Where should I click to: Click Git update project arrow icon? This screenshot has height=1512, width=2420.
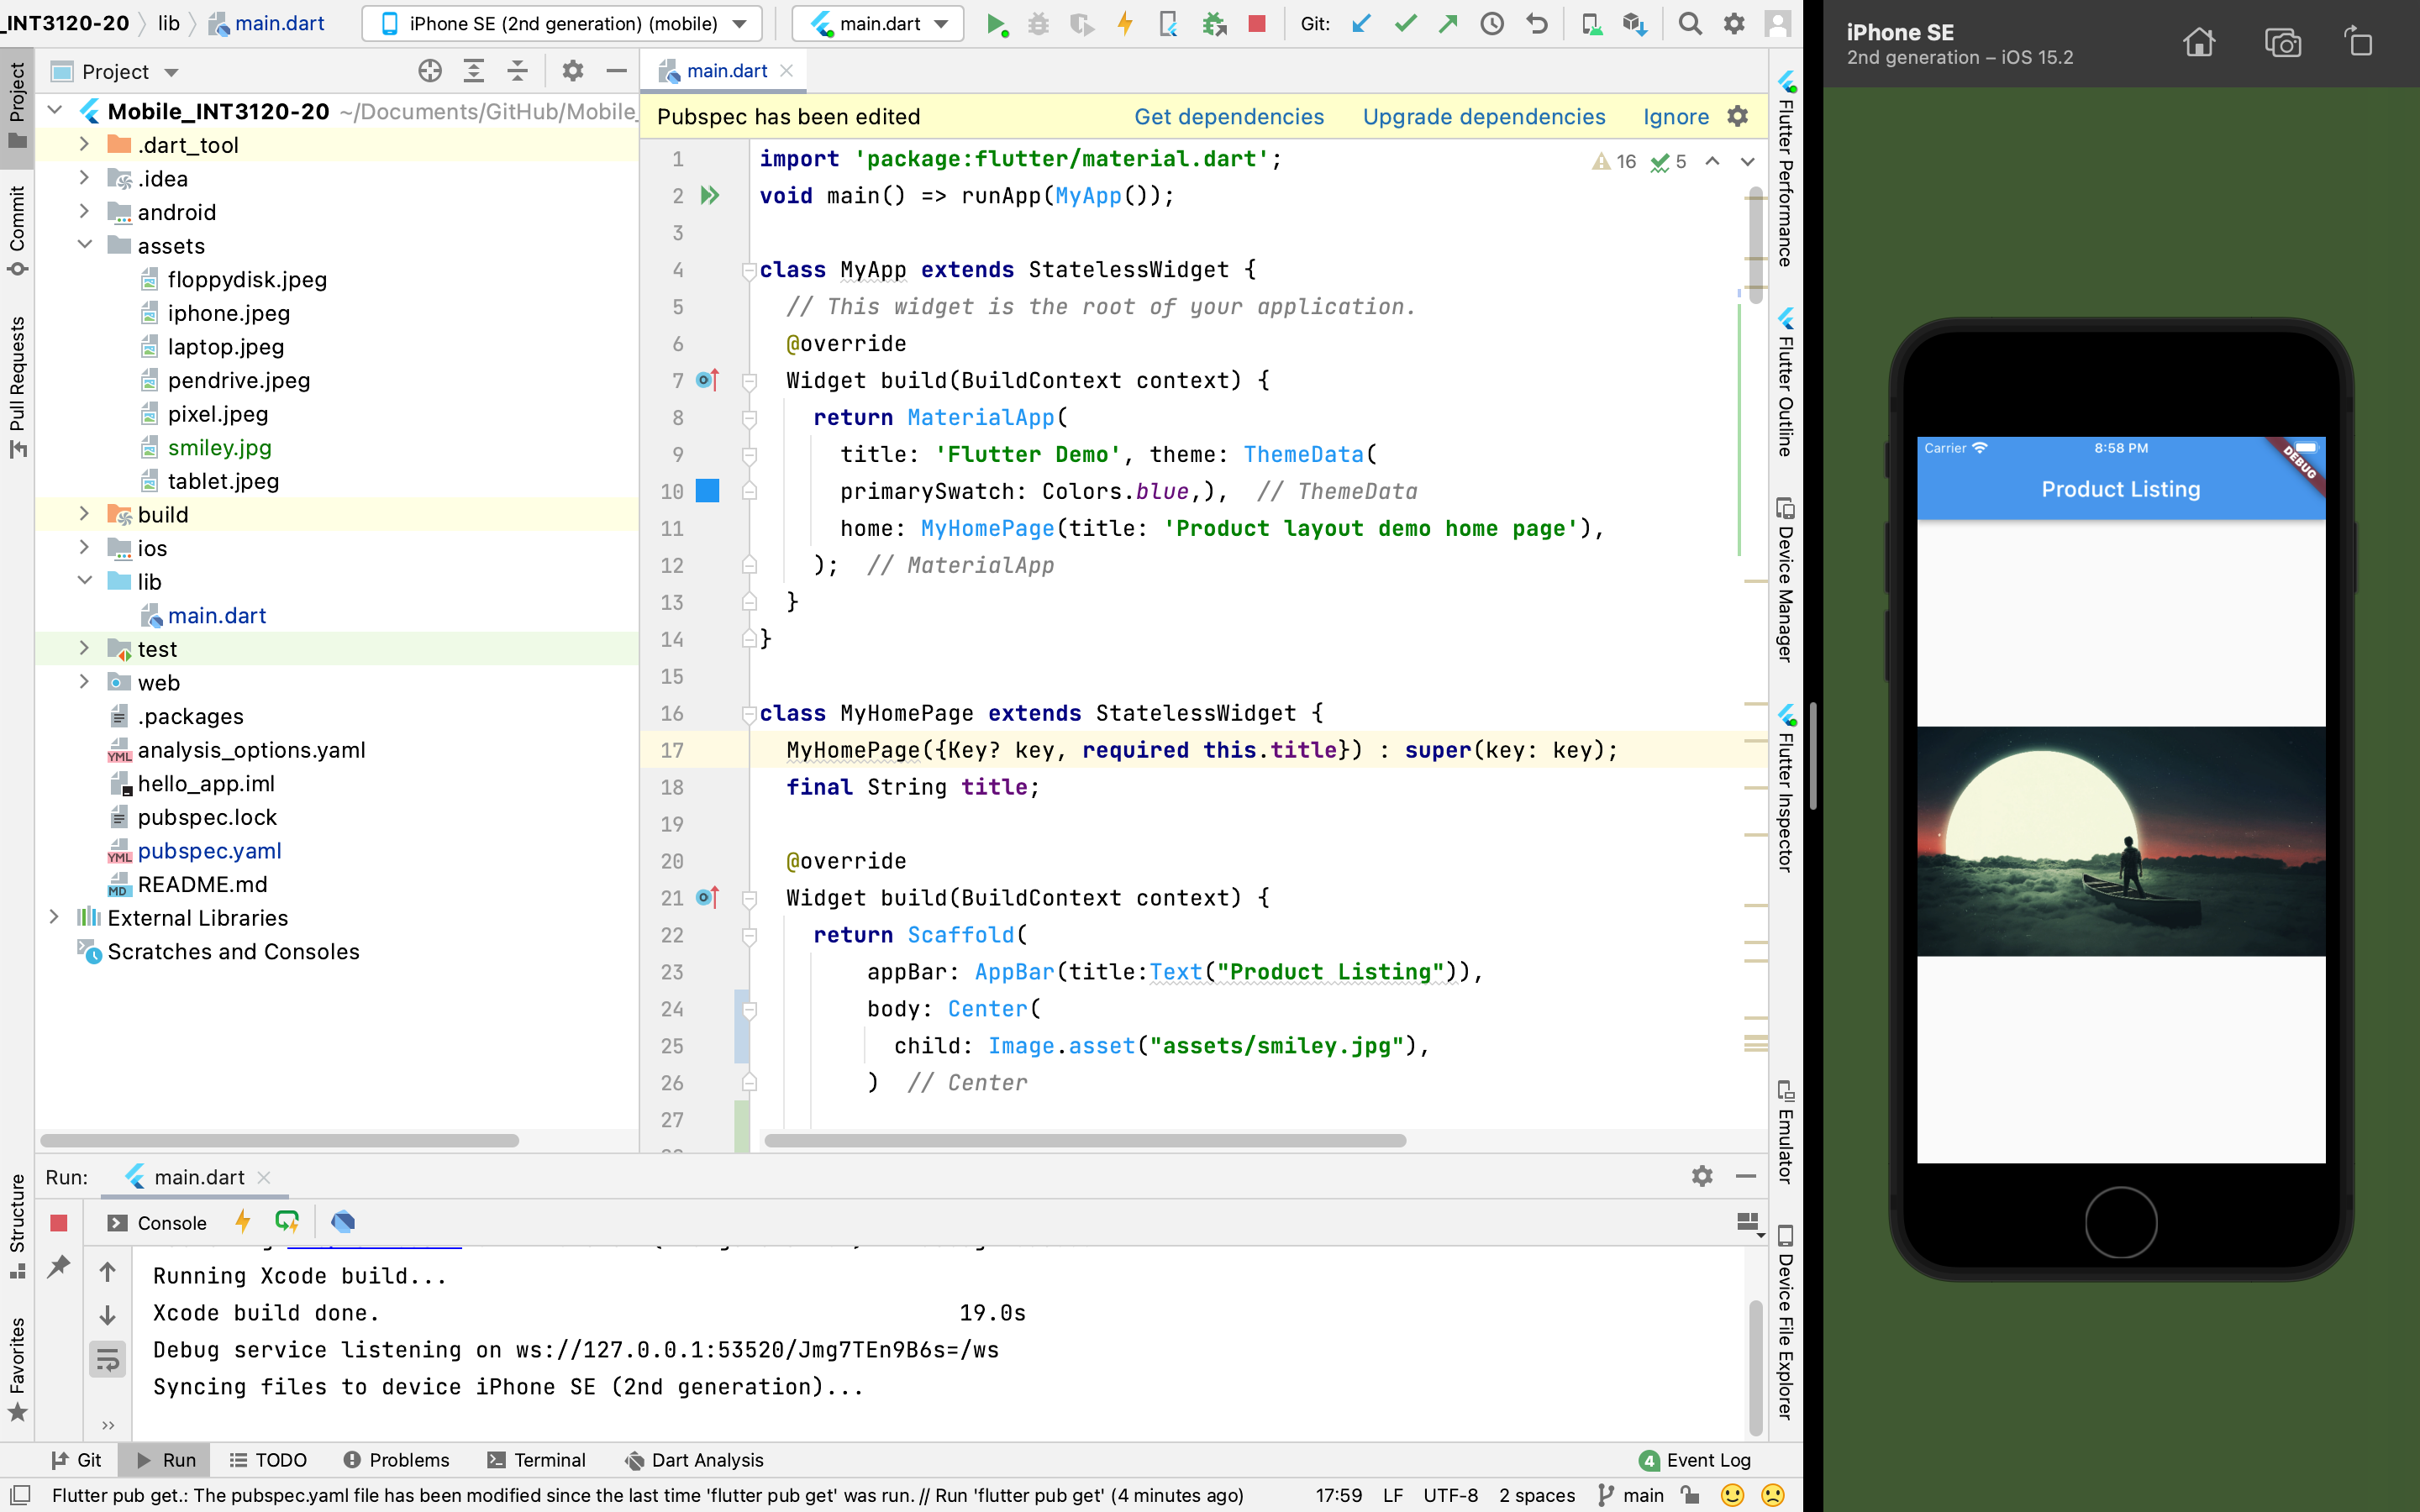coord(1361,24)
